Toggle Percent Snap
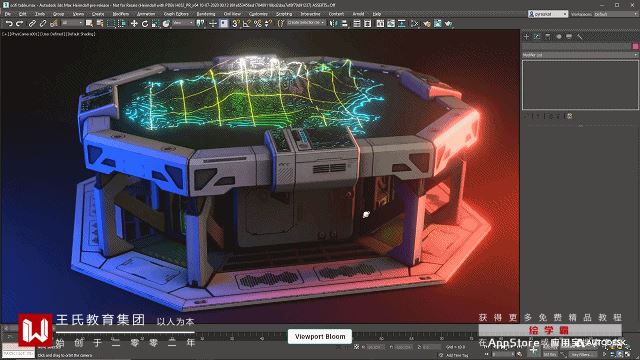 (x=258, y=24)
